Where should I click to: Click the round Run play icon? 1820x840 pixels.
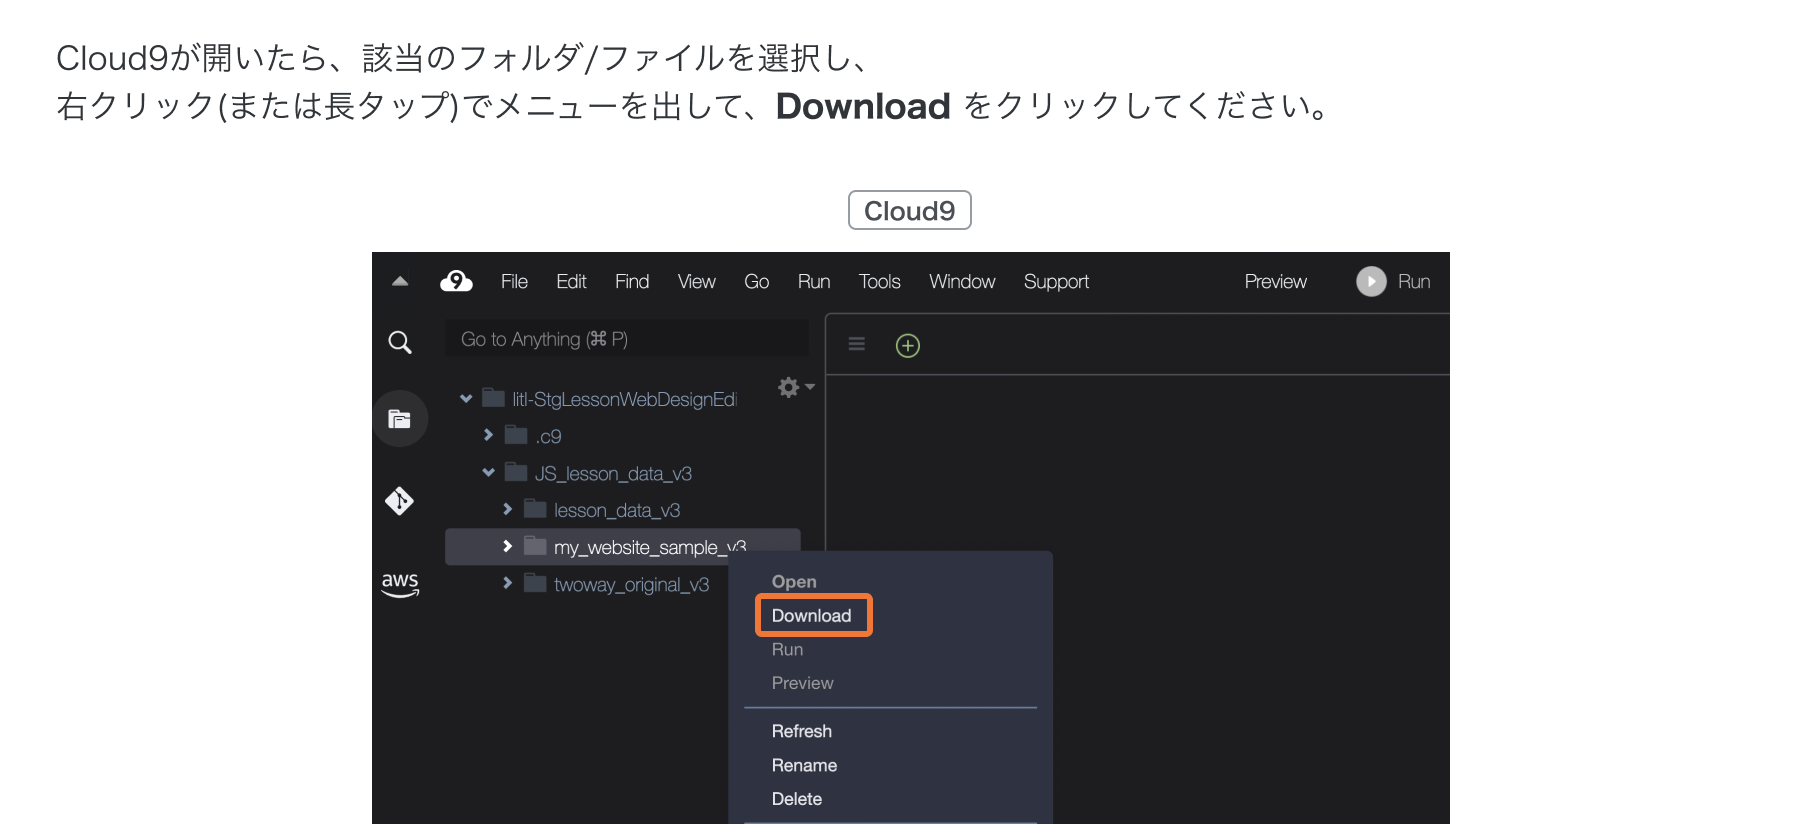(x=1371, y=282)
